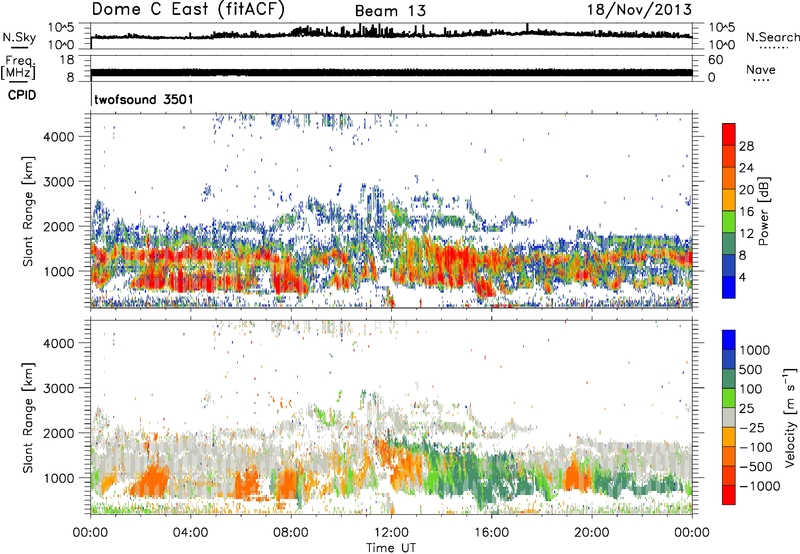This screenshot has height=554, width=800.
Task: Pick the below-4 dB bright blue power swatch
Action: (x=729, y=287)
